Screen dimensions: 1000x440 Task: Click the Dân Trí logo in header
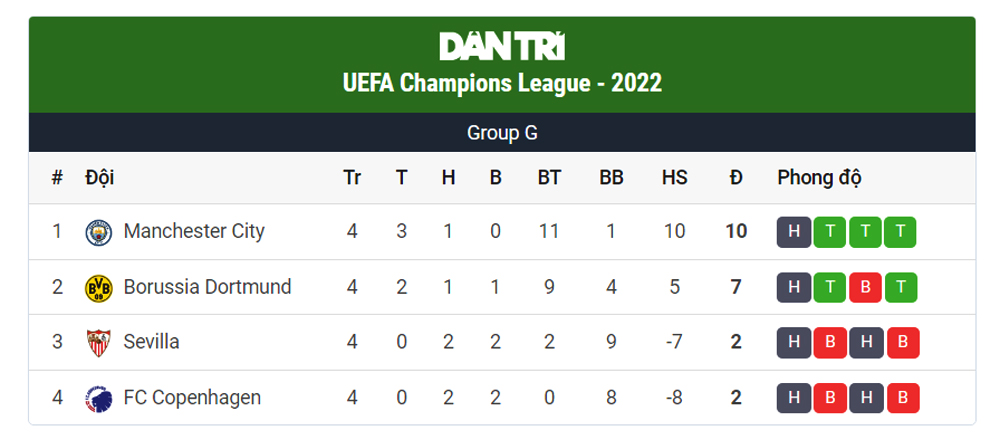pyautogui.click(x=502, y=46)
